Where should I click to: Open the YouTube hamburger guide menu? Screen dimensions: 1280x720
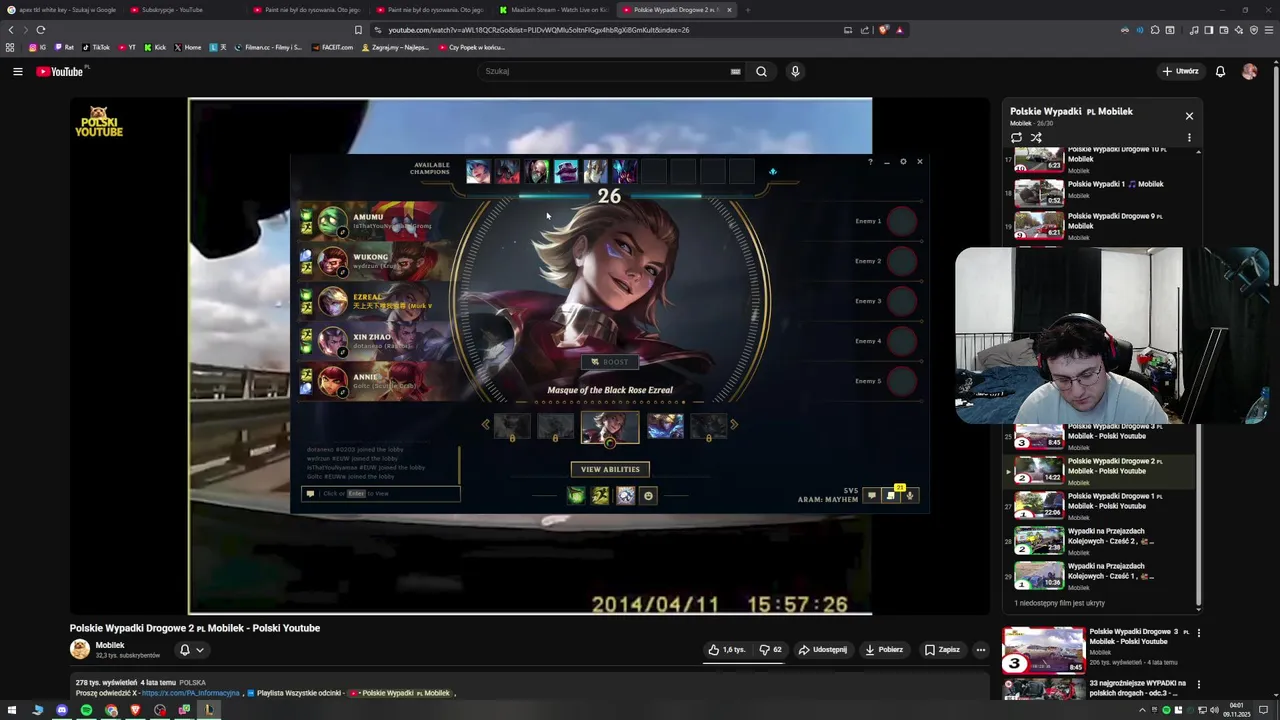click(x=17, y=71)
